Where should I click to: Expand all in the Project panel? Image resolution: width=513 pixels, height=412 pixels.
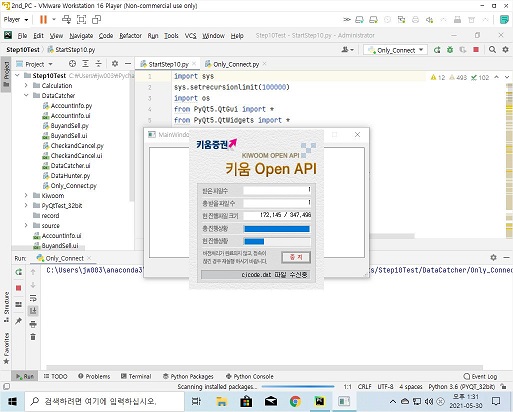(x=85, y=64)
